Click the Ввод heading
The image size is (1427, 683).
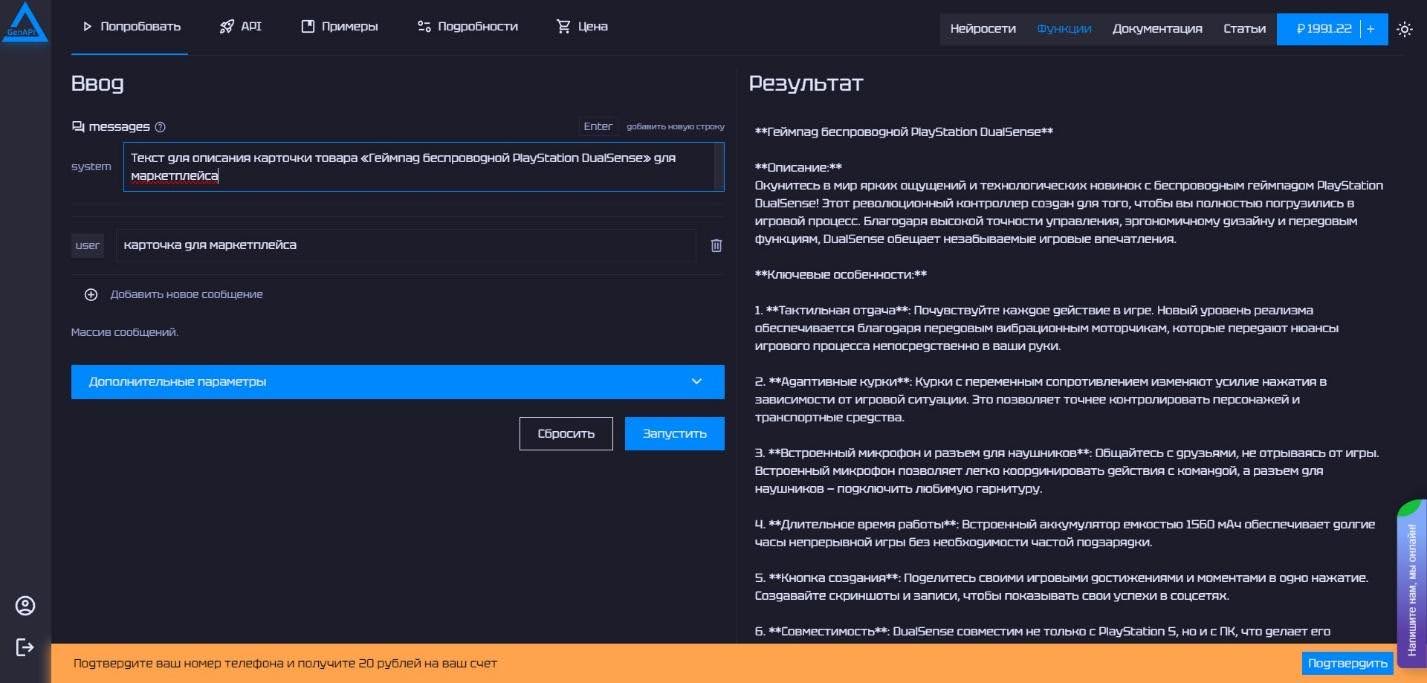[97, 84]
